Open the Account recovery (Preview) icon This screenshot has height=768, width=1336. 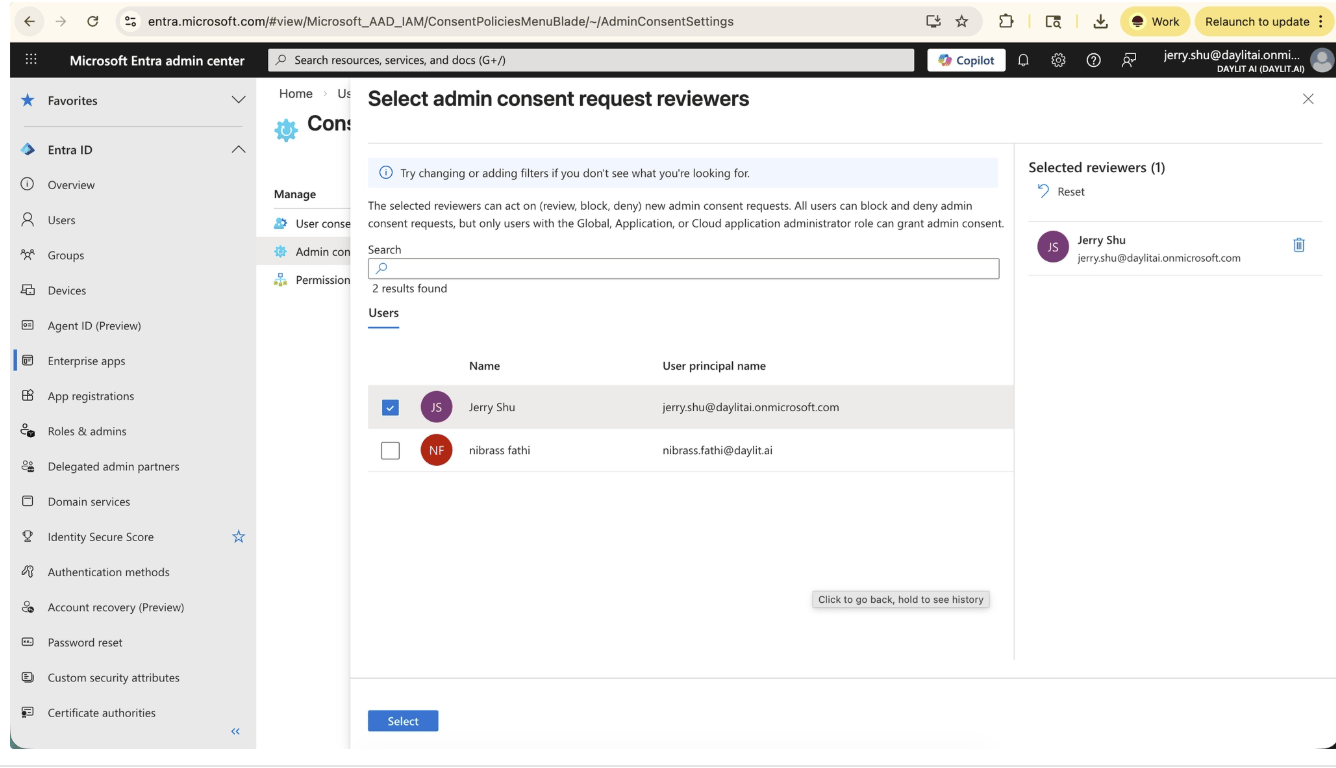coord(28,607)
